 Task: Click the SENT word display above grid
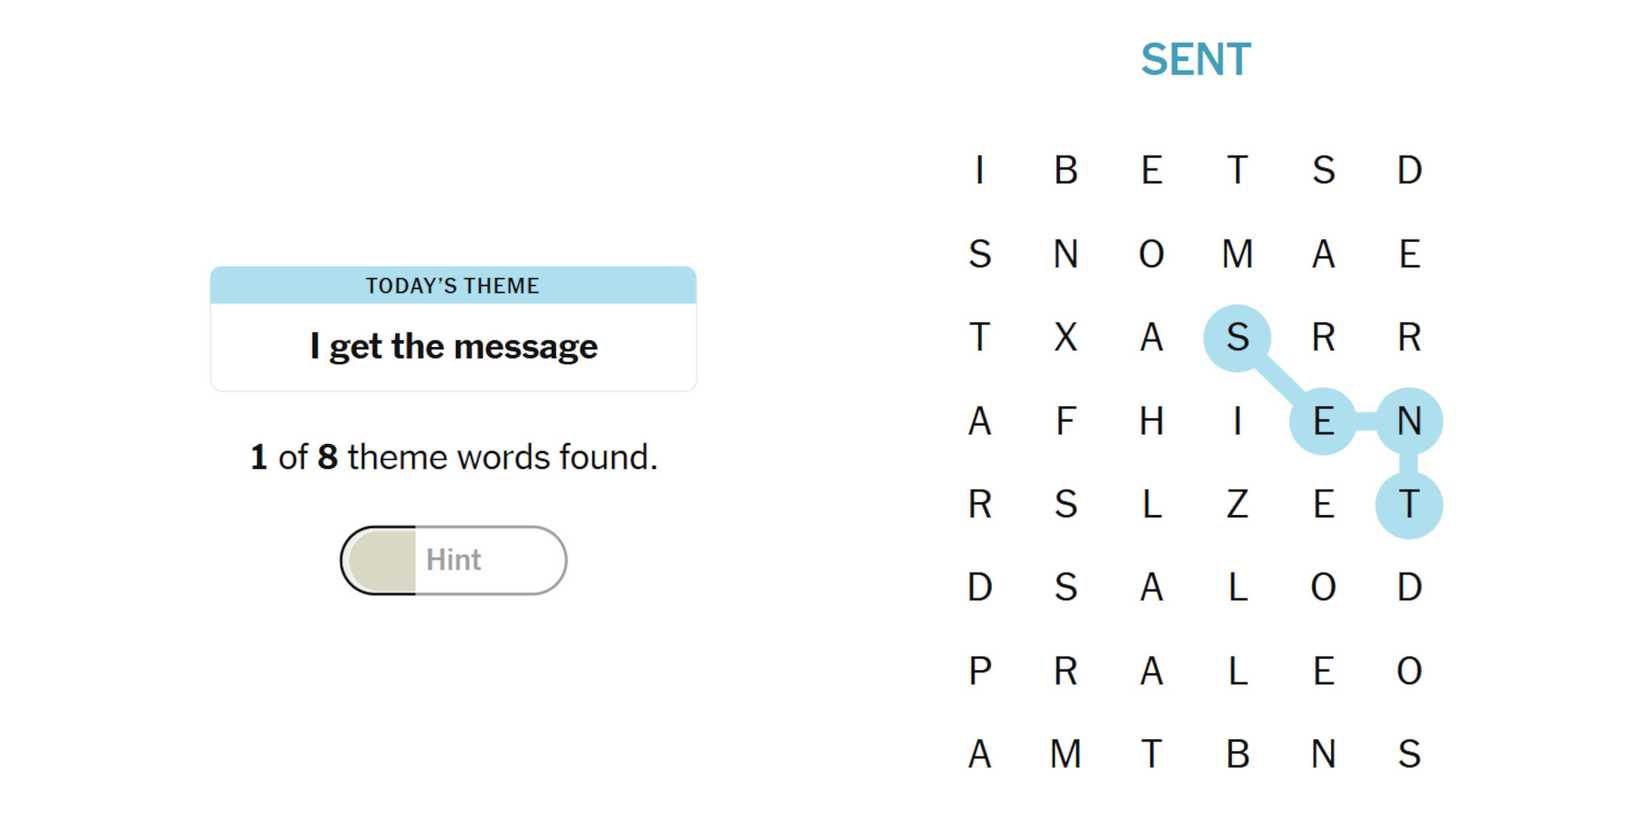pyautogui.click(x=1196, y=60)
